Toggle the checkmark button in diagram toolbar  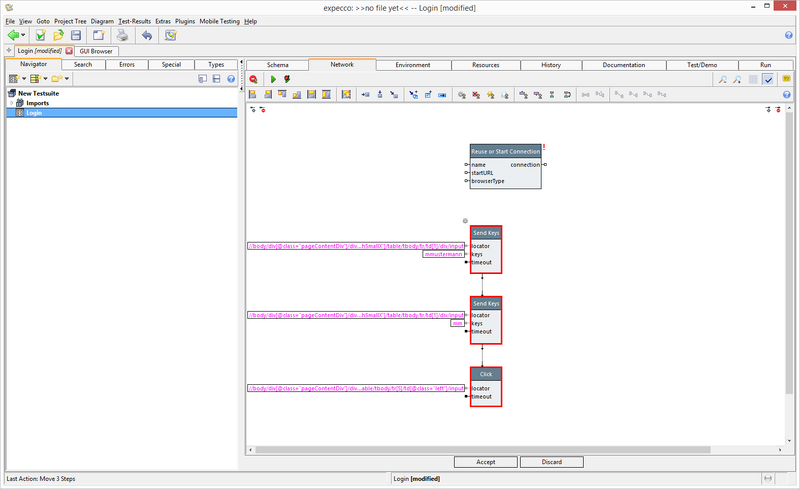tap(767, 79)
